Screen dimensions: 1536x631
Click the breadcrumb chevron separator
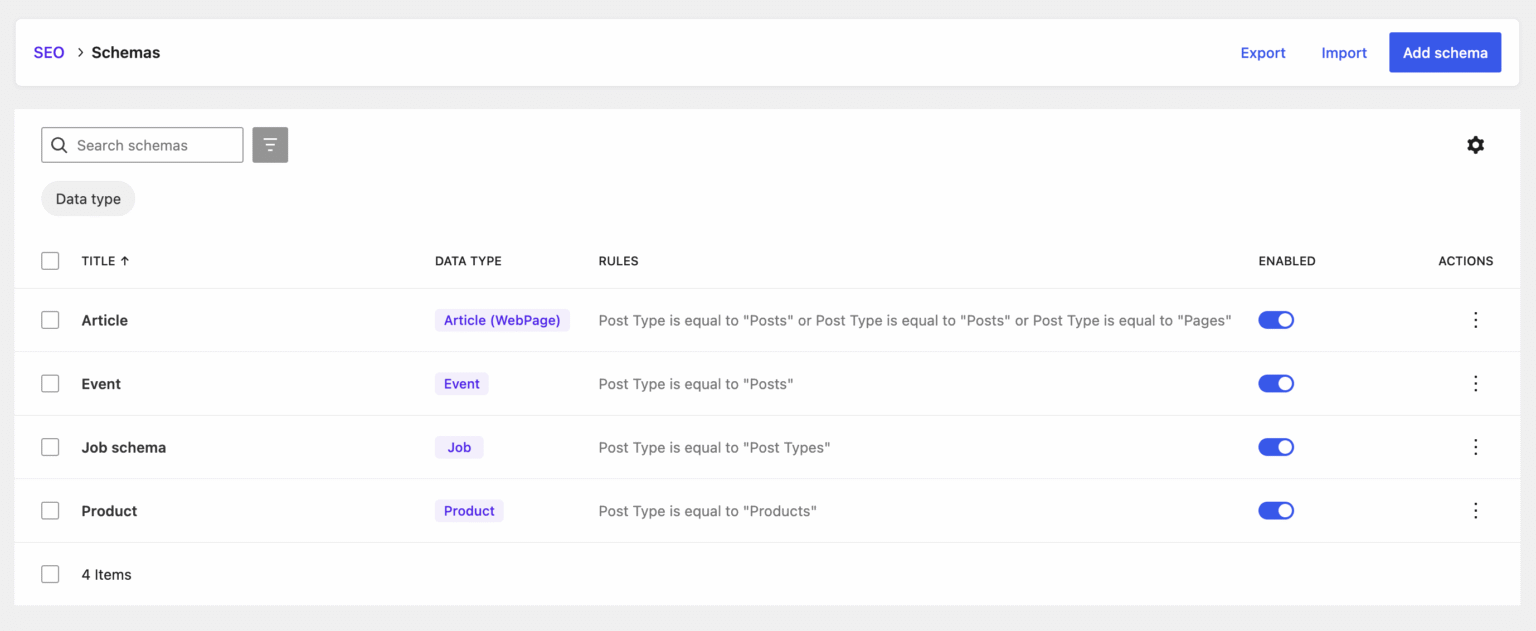[x=80, y=53]
